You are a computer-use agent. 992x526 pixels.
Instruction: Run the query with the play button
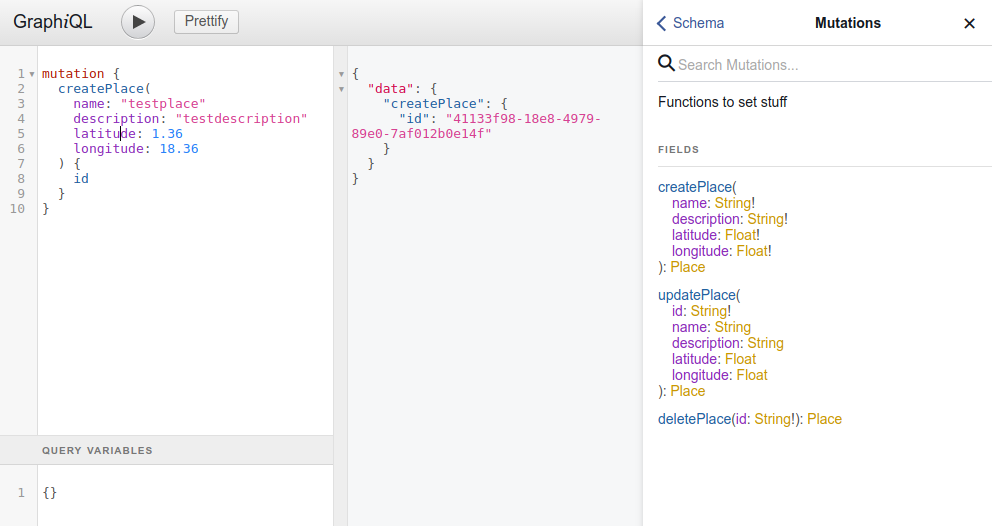(138, 22)
